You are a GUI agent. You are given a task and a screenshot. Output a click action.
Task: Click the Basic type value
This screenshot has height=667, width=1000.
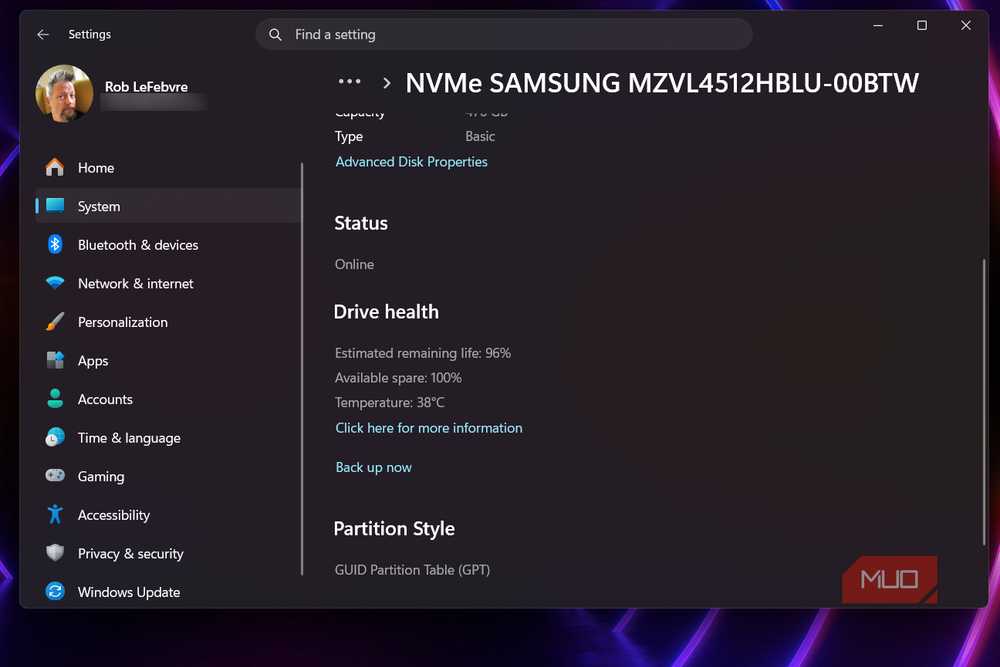pyautogui.click(x=480, y=136)
